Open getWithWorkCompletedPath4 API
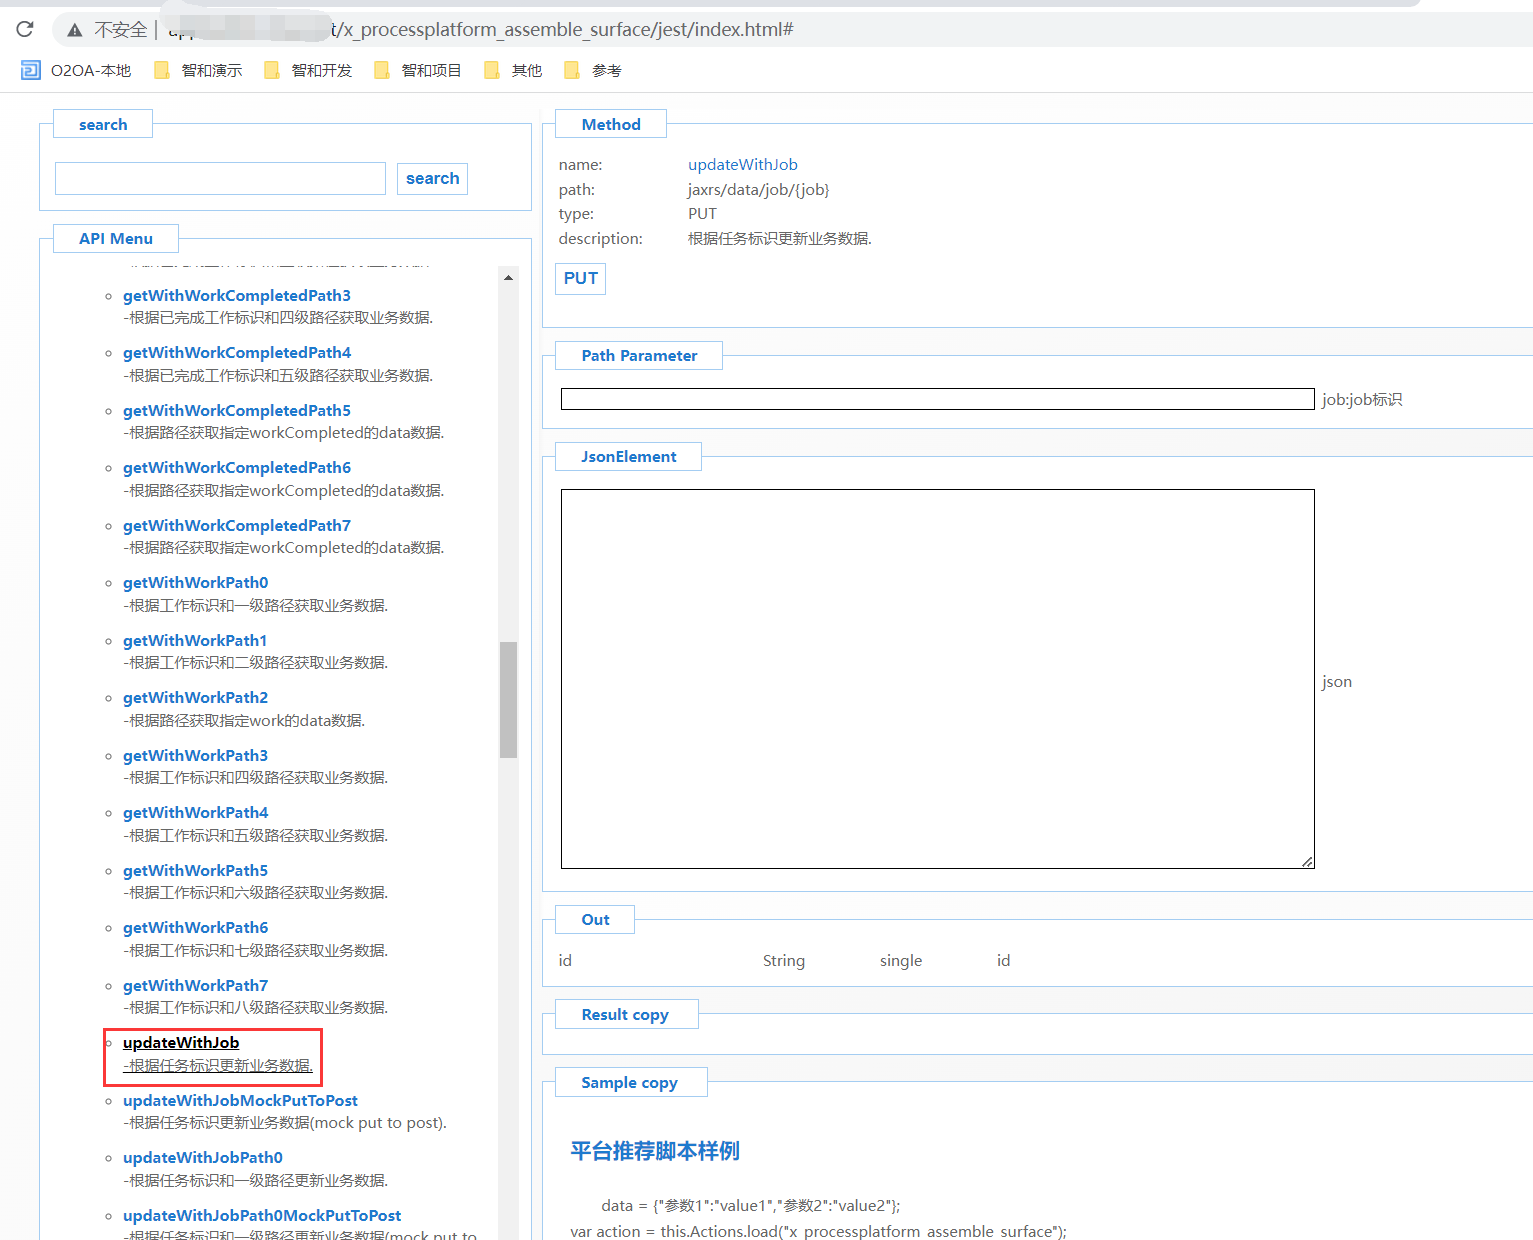 (237, 352)
